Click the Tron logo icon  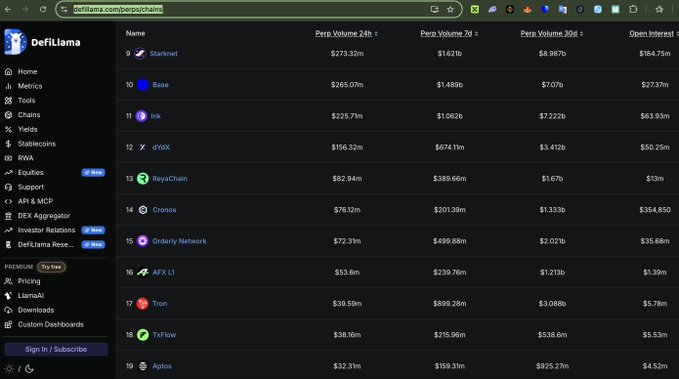point(142,304)
